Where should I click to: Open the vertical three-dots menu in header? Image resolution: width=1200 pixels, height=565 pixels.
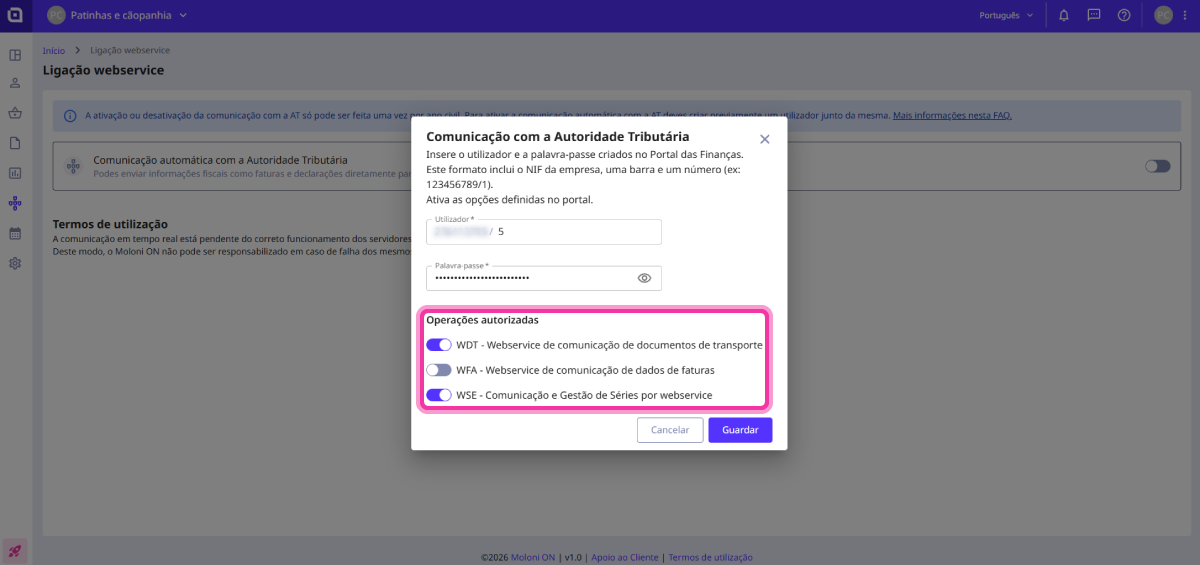1185,15
